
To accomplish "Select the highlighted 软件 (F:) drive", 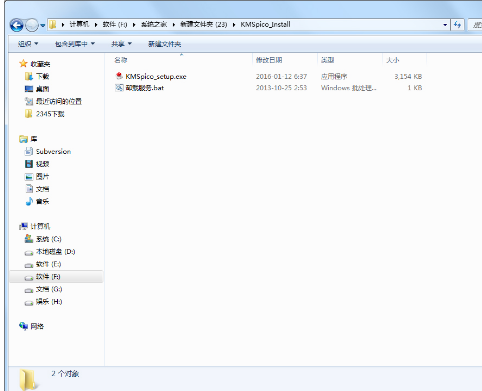I will pyautogui.click(x=56, y=277).
